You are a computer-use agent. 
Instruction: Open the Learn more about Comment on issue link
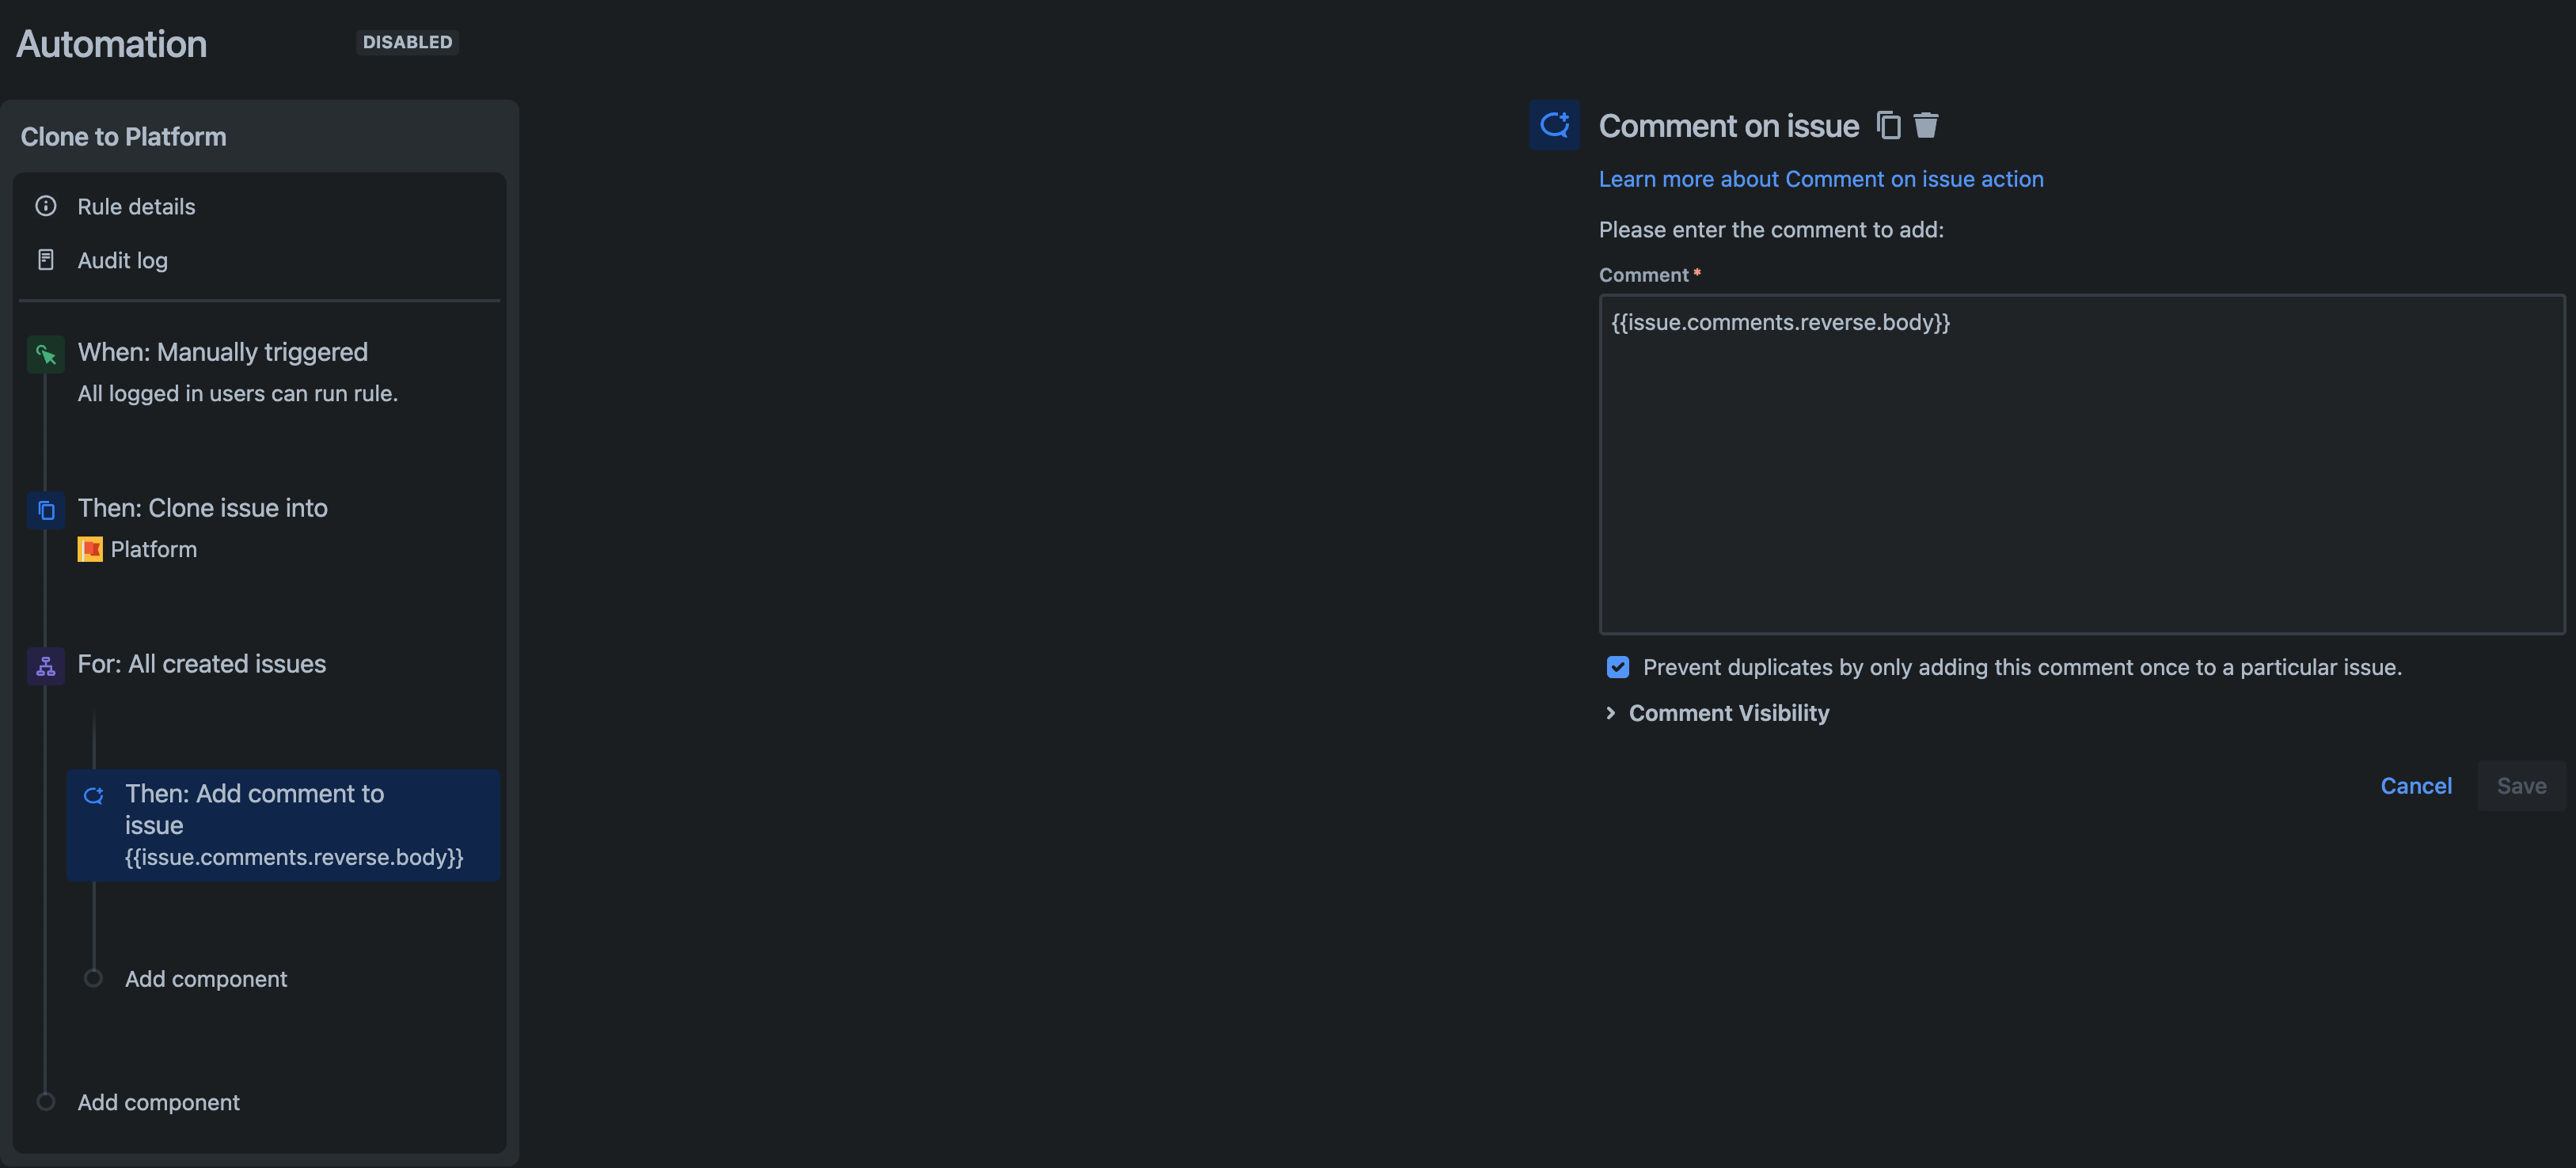[x=1821, y=178]
